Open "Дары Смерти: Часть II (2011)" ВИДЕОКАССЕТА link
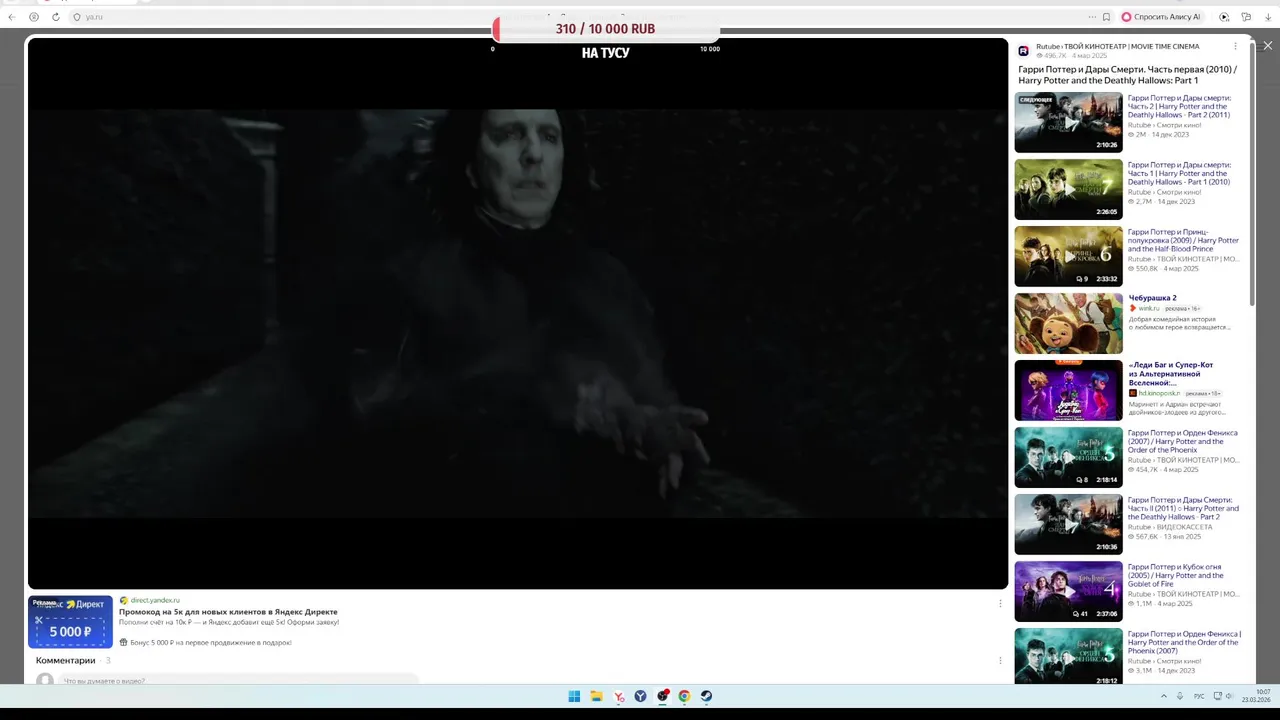This screenshot has height=720, width=1280. click(x=1183, y=508)
